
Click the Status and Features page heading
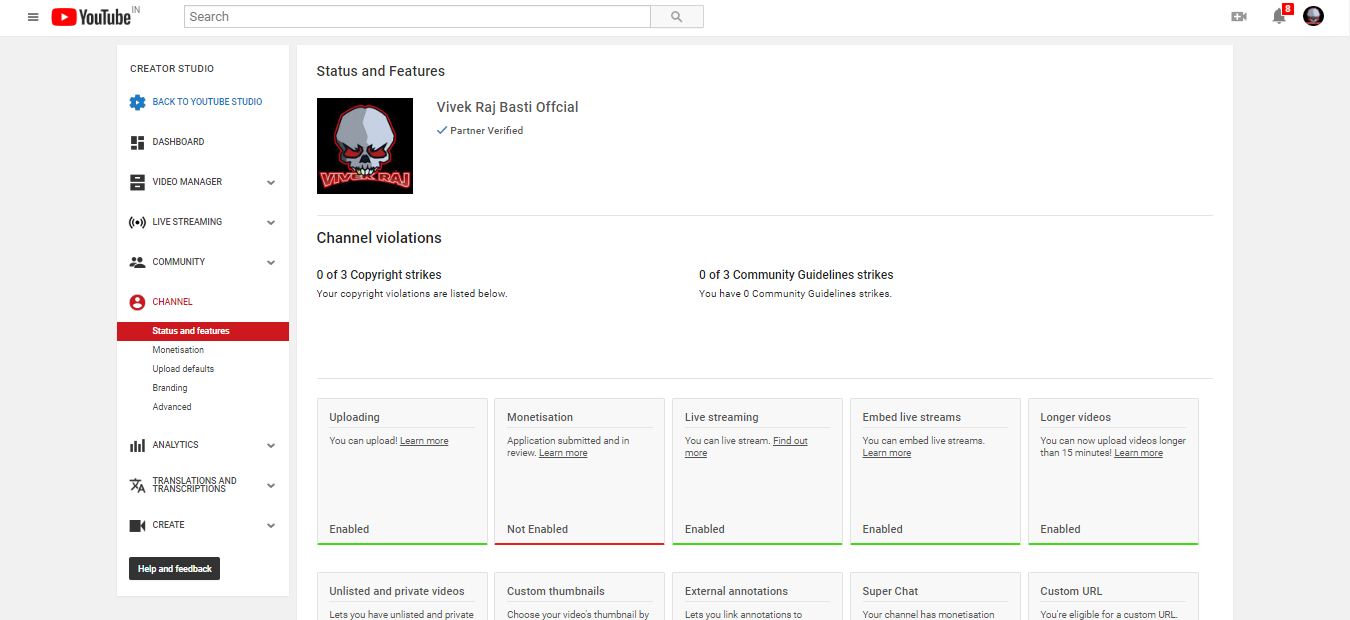pyautogui.click(x=381, y=71)
